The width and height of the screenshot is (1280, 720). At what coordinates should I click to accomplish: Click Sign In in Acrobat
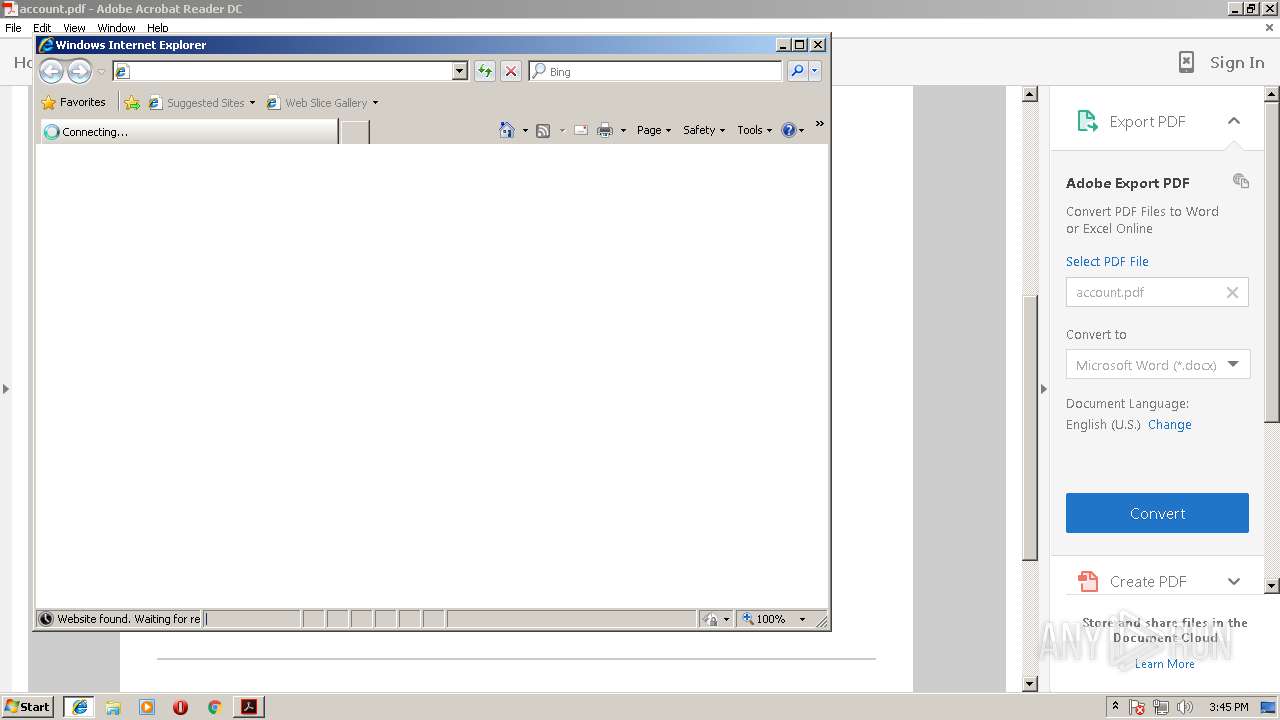click(1237, 62)
